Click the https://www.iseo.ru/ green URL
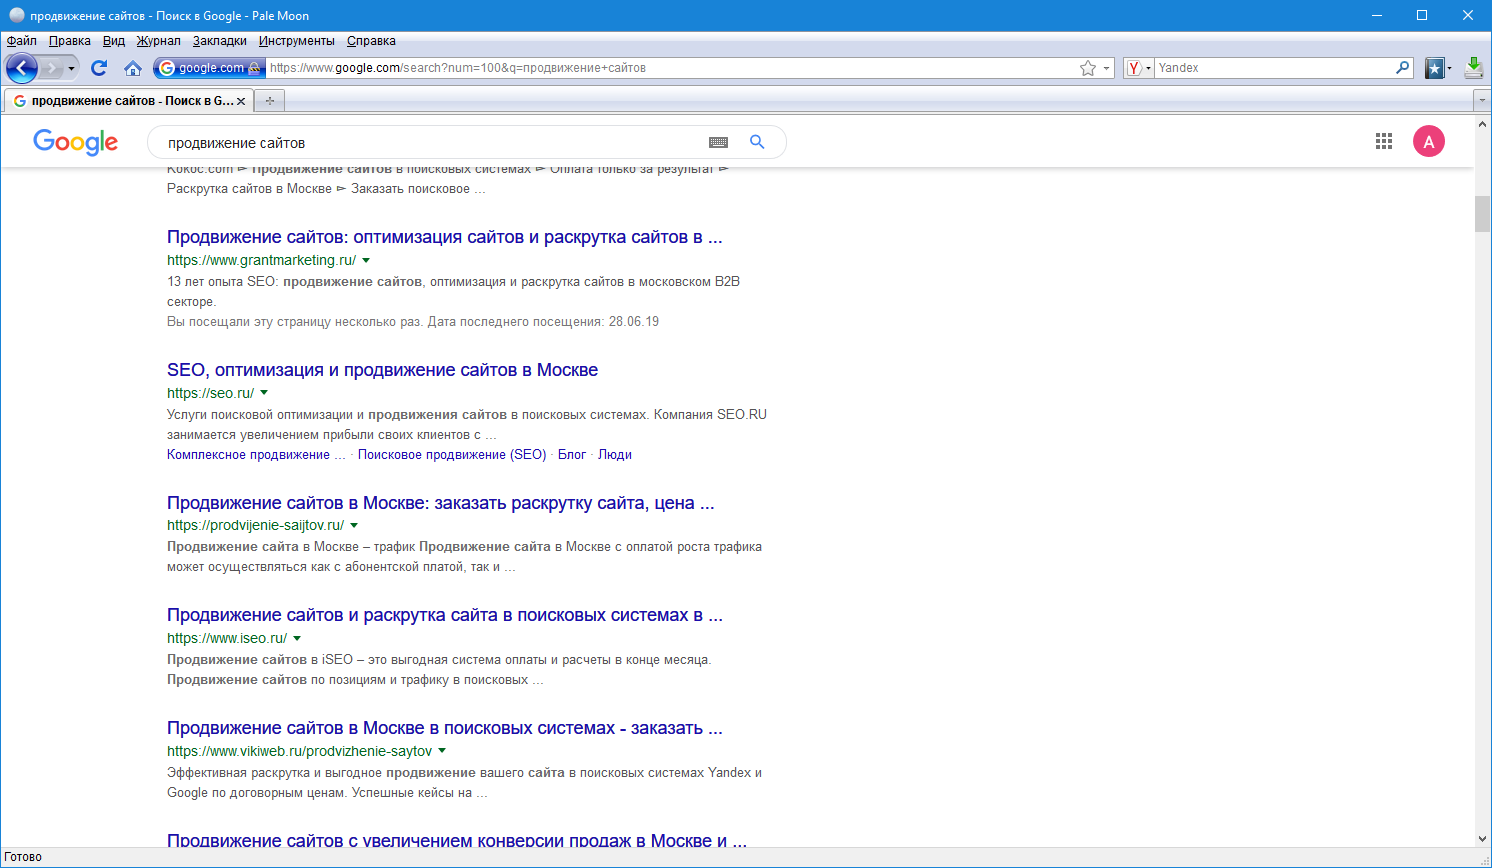 tap(227, 638)
